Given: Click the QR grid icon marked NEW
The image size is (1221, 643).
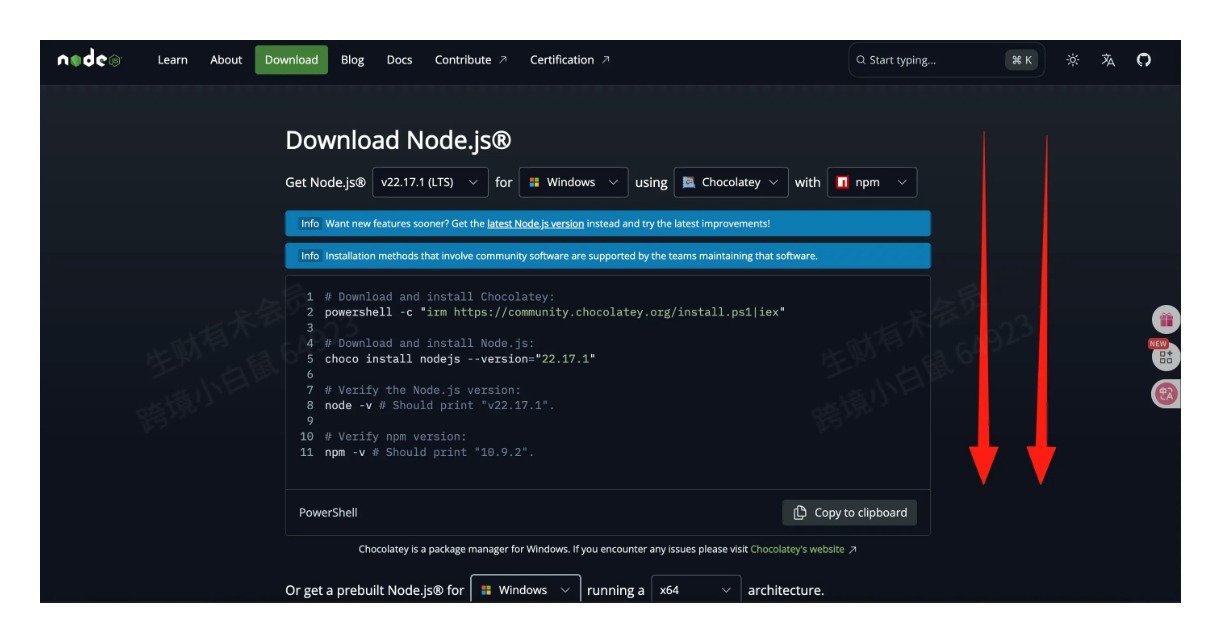Looking at the screenshot, I should click(1166, 357).
